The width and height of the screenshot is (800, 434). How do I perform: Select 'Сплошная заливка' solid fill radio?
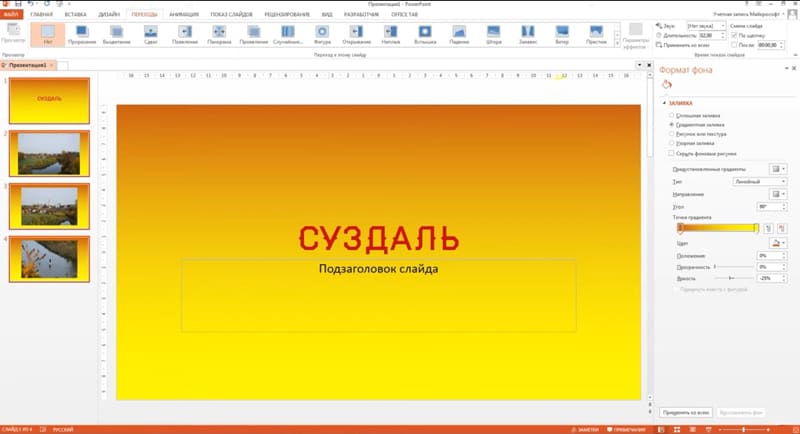point(671,116)
